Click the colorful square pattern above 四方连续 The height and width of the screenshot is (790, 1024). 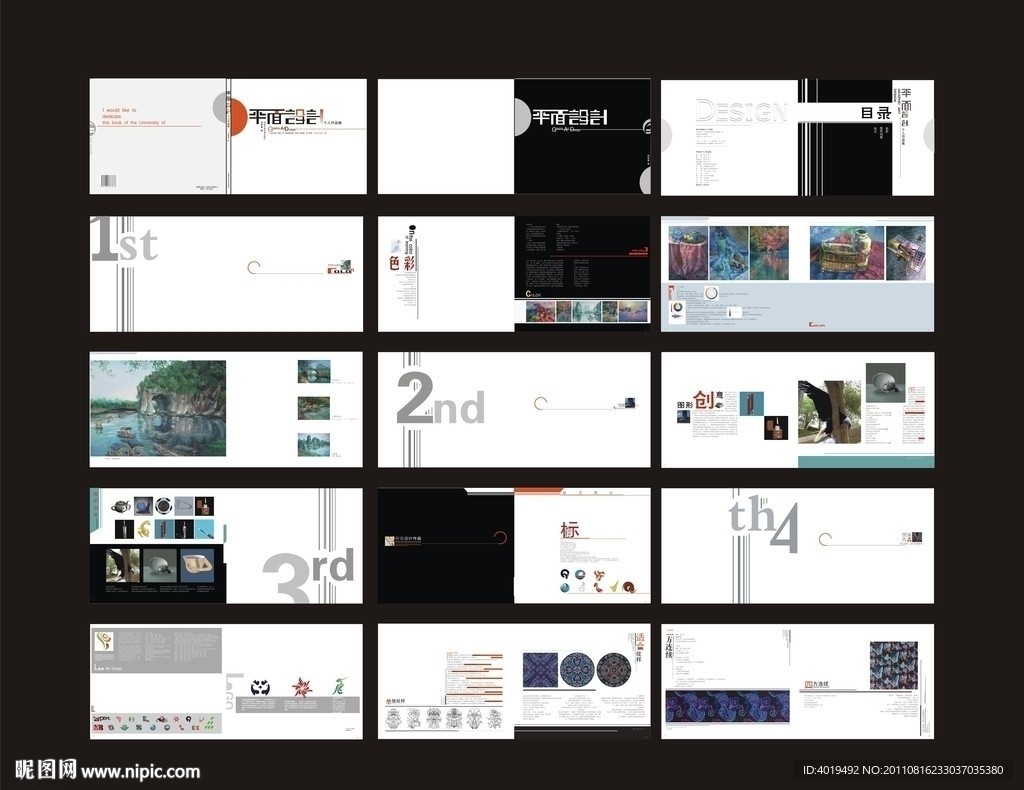click(x=893, y=665)
